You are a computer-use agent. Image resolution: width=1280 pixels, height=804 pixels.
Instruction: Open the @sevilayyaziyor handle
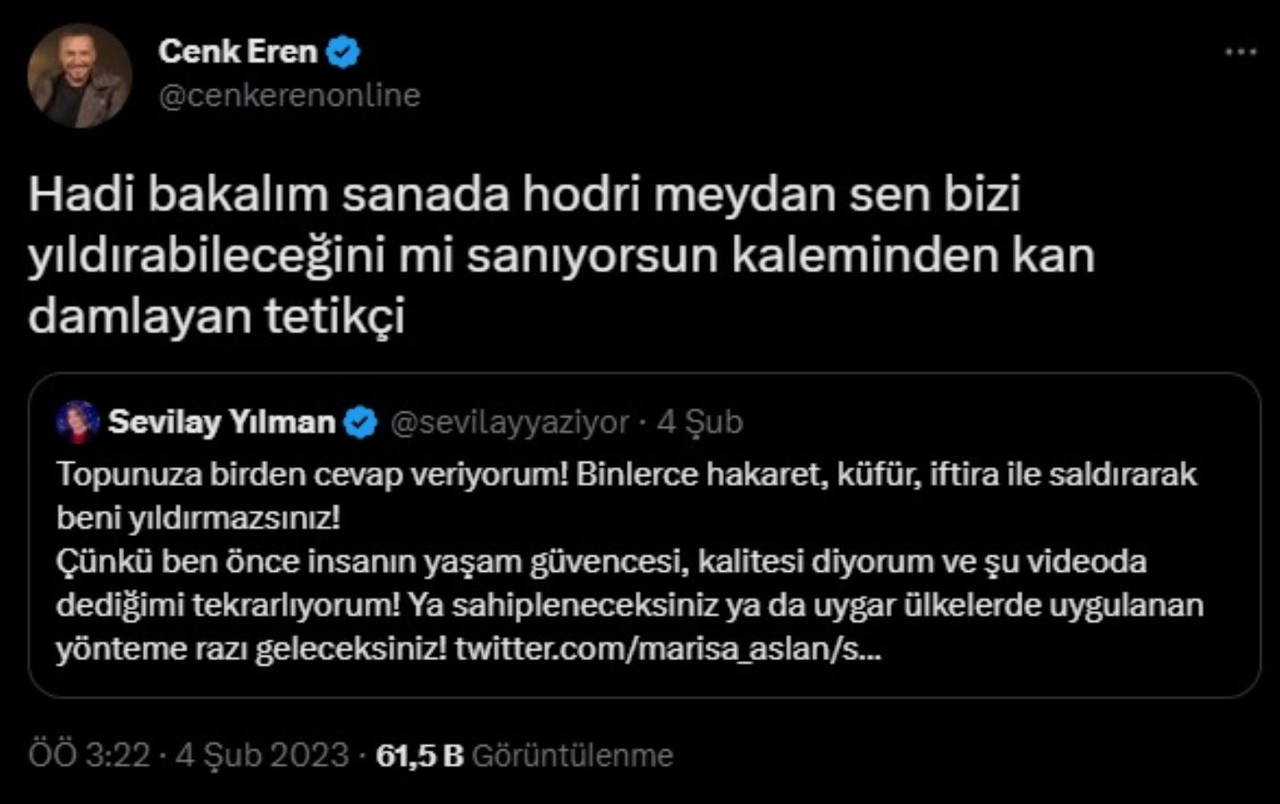coord(510,423)
